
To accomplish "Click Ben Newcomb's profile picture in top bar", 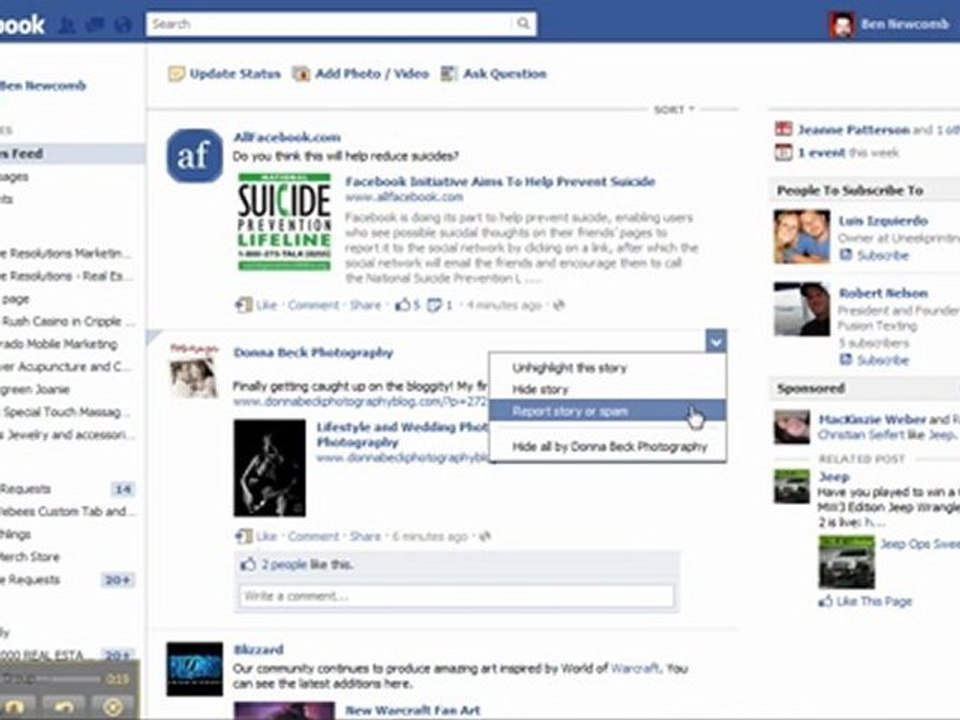I will coord(841,24).
